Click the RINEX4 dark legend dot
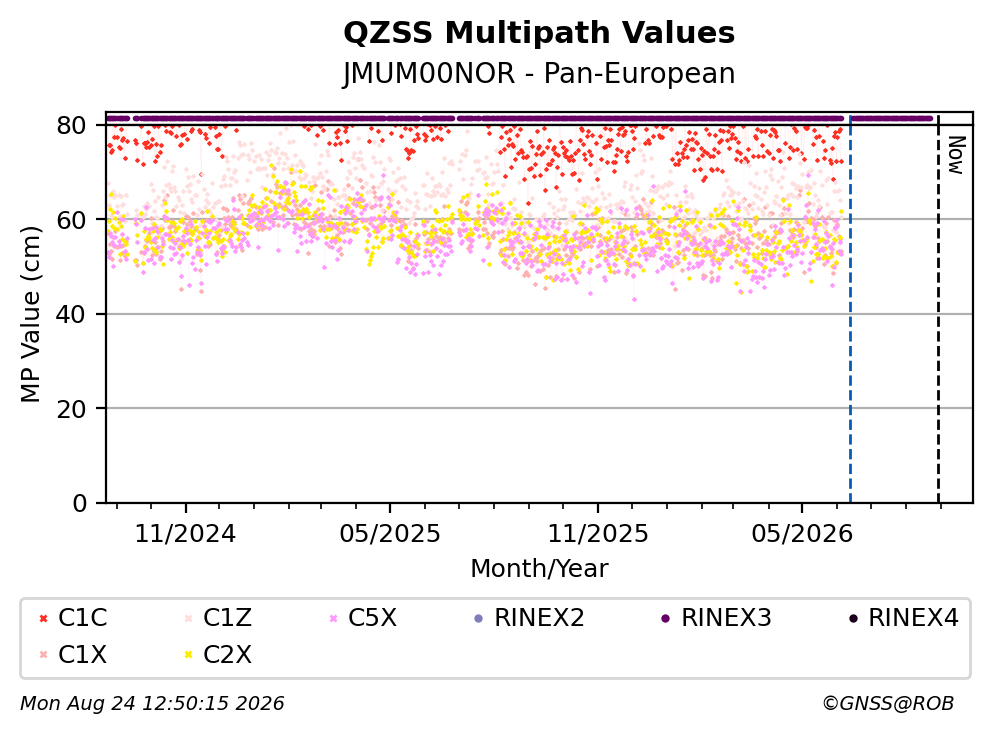The width and height of the screenshot is (993, 734). [x=853, y=618]
